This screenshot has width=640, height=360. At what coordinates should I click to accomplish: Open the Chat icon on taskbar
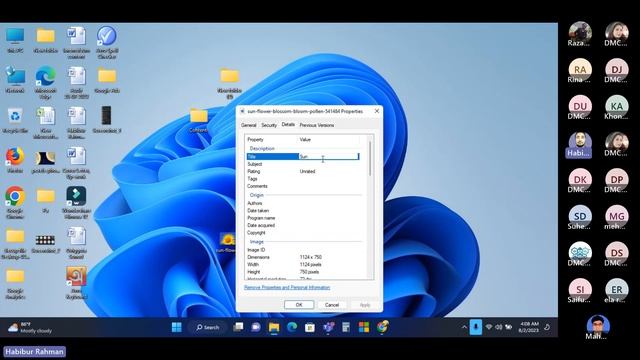[x=256, y=327]
